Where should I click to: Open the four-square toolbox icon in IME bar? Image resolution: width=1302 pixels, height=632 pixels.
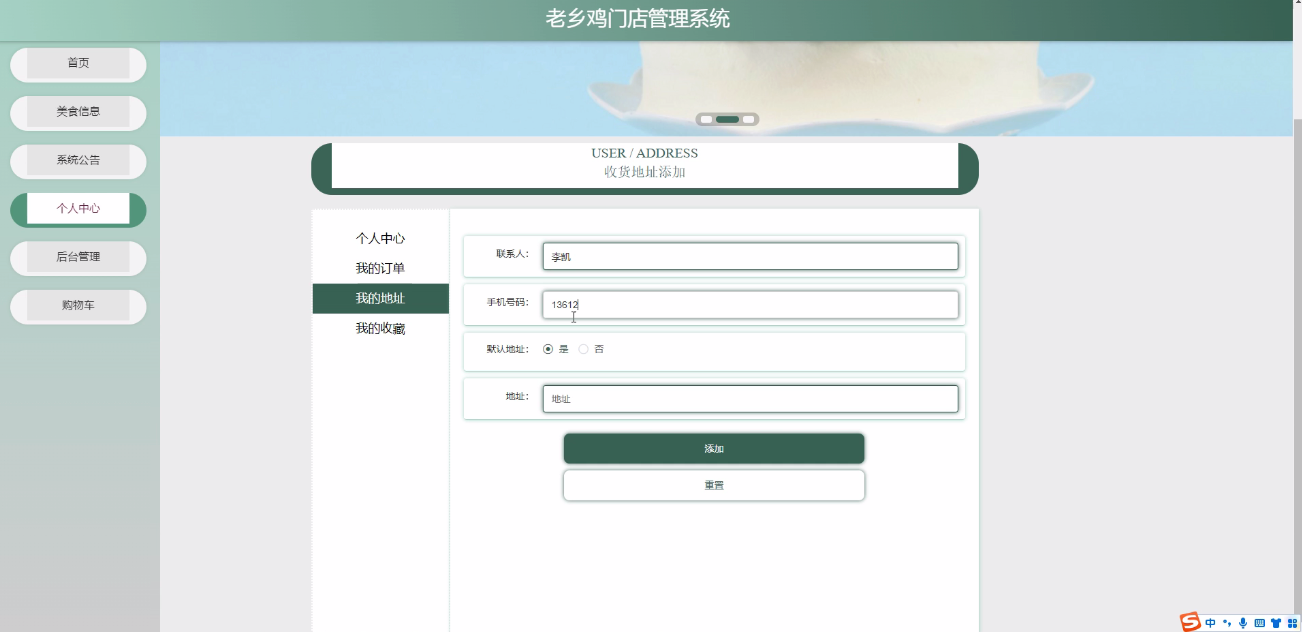tap(1291, 623)
